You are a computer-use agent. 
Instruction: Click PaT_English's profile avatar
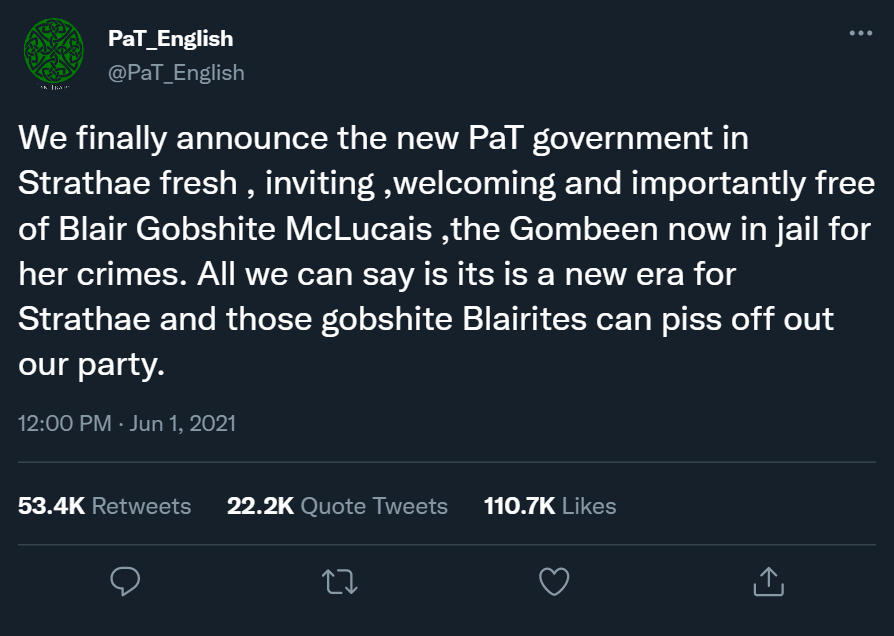tap(52, 52)
